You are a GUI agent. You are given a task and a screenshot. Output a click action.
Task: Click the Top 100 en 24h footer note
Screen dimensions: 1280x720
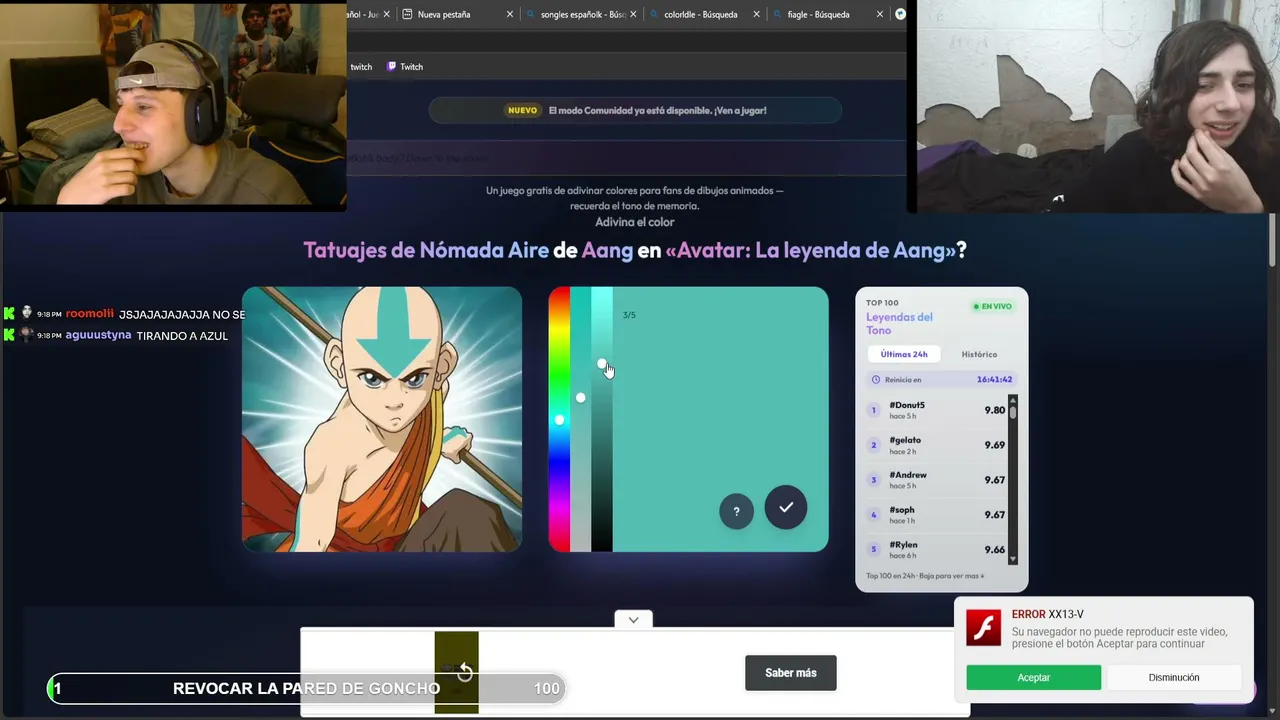[x=925, y=576]
